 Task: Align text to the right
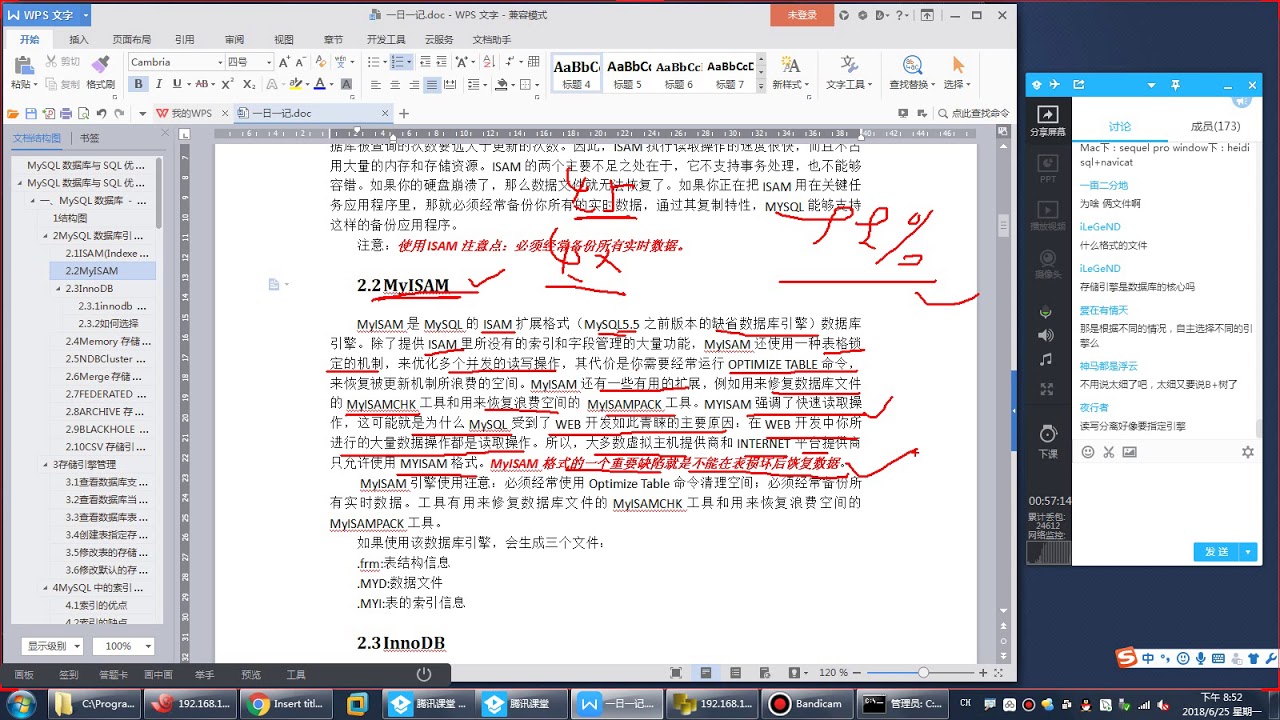click(x=415, y=85)
